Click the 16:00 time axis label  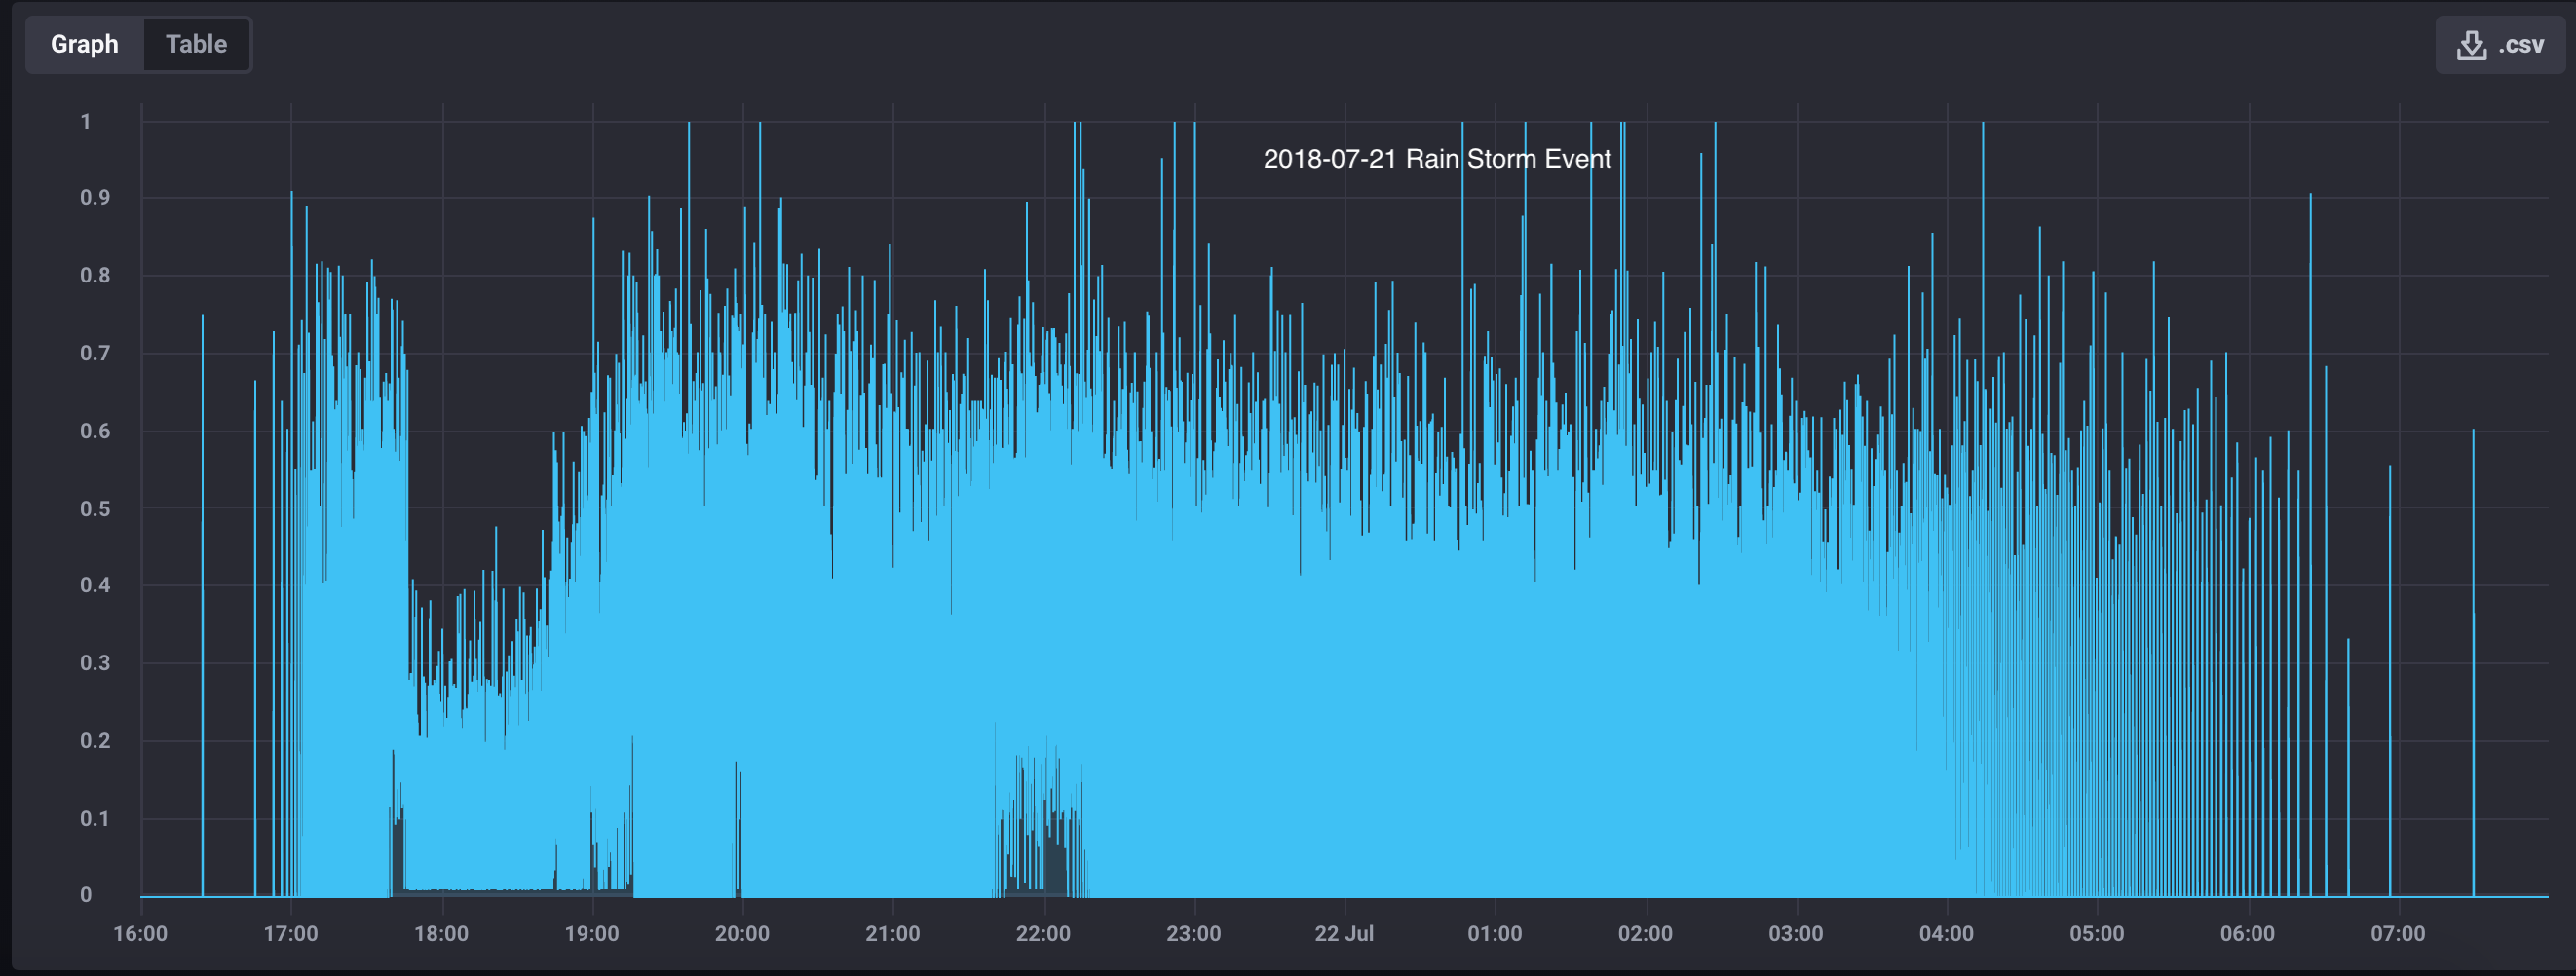click(141, 934)
